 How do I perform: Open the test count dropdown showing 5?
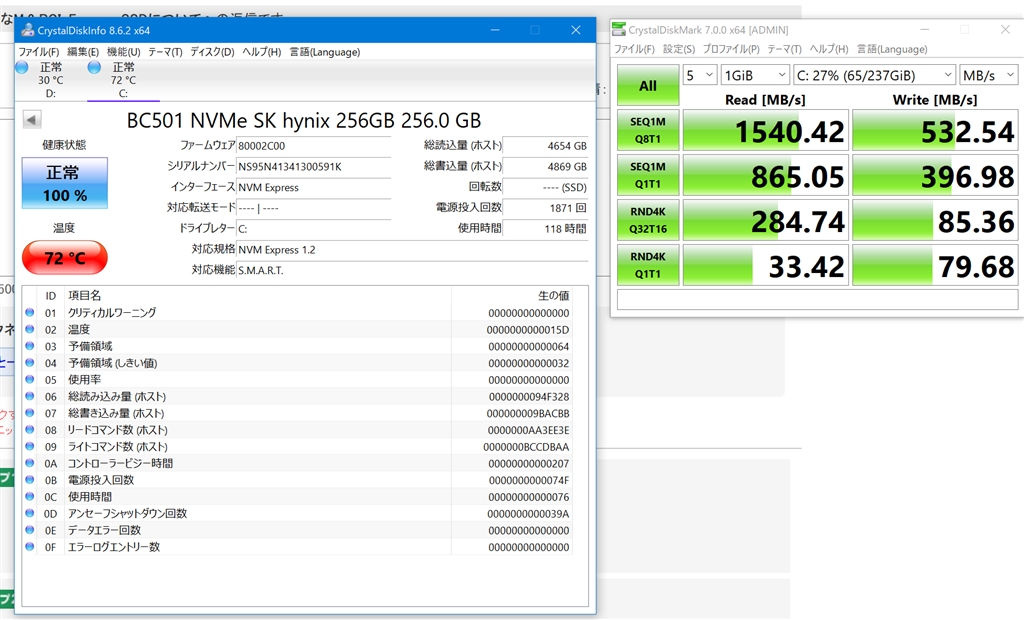coord(700,75)
